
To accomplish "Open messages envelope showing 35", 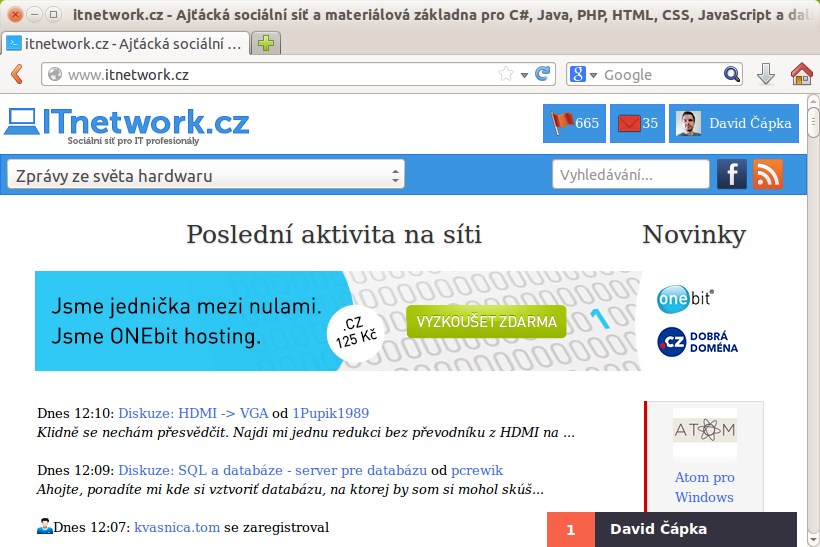I will (637, 123).
